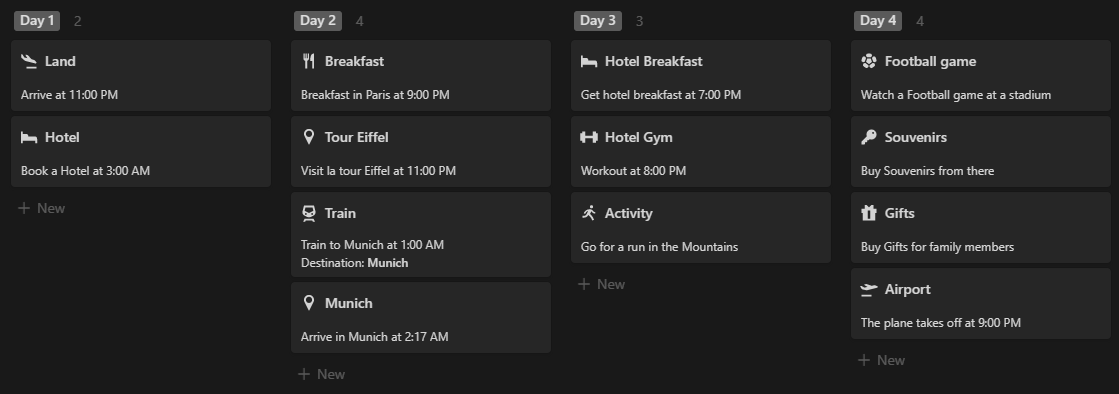
Task: Click the airplane landing icon on Land card
Action: (29, 61)
